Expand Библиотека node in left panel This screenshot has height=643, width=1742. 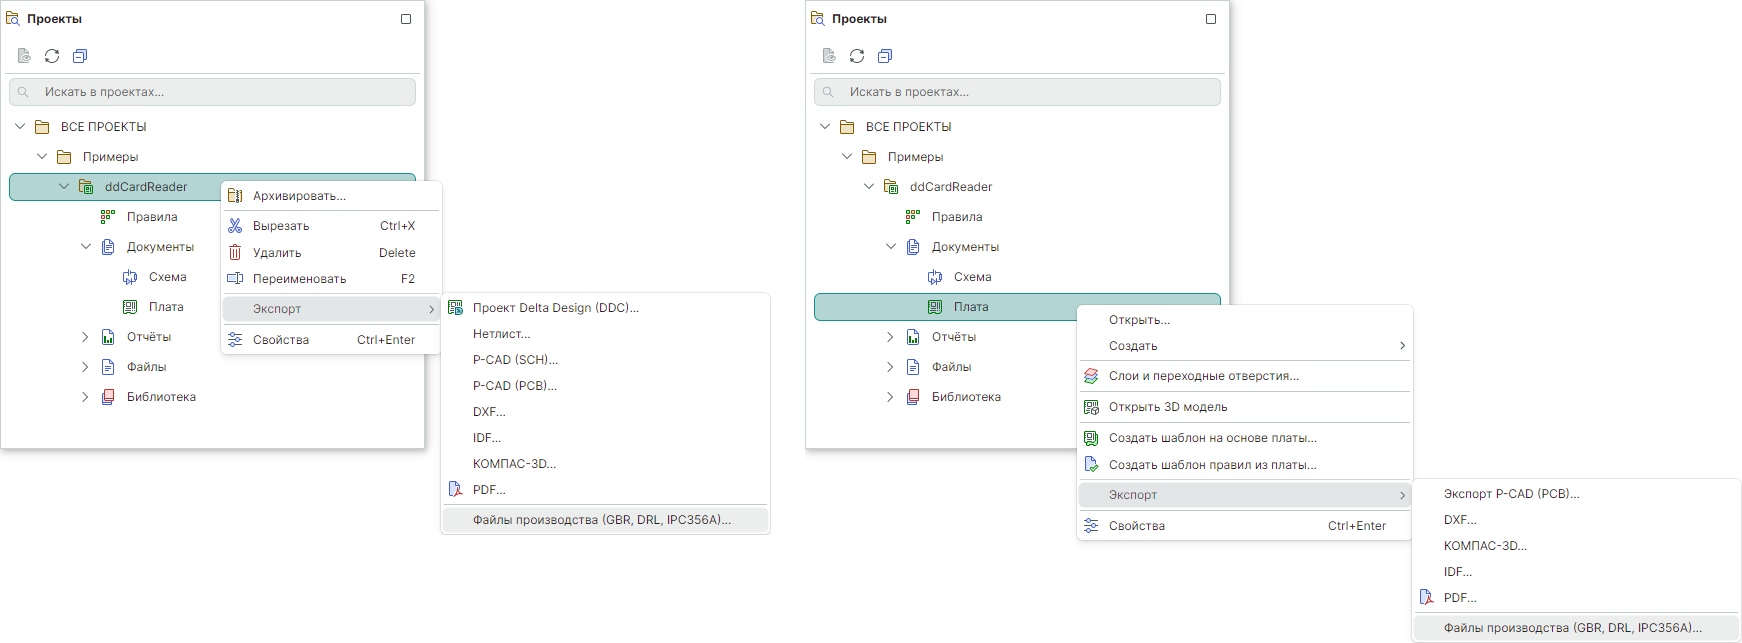[x=86, y=397]
